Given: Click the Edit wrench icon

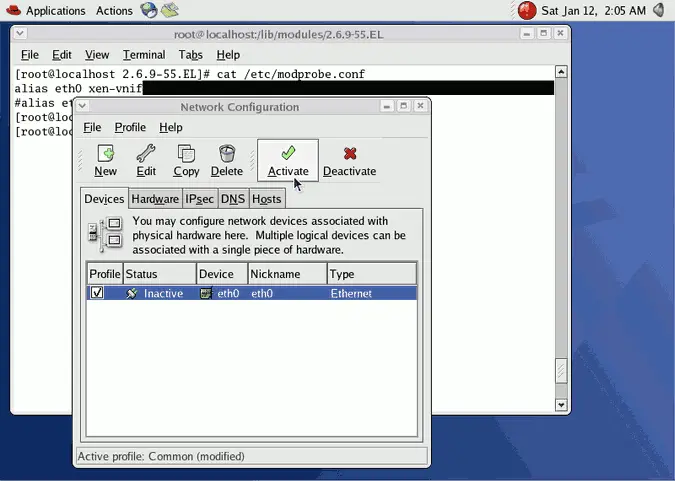Looking at the screenshot, I should pyautogui.click(x=146, y=154).
